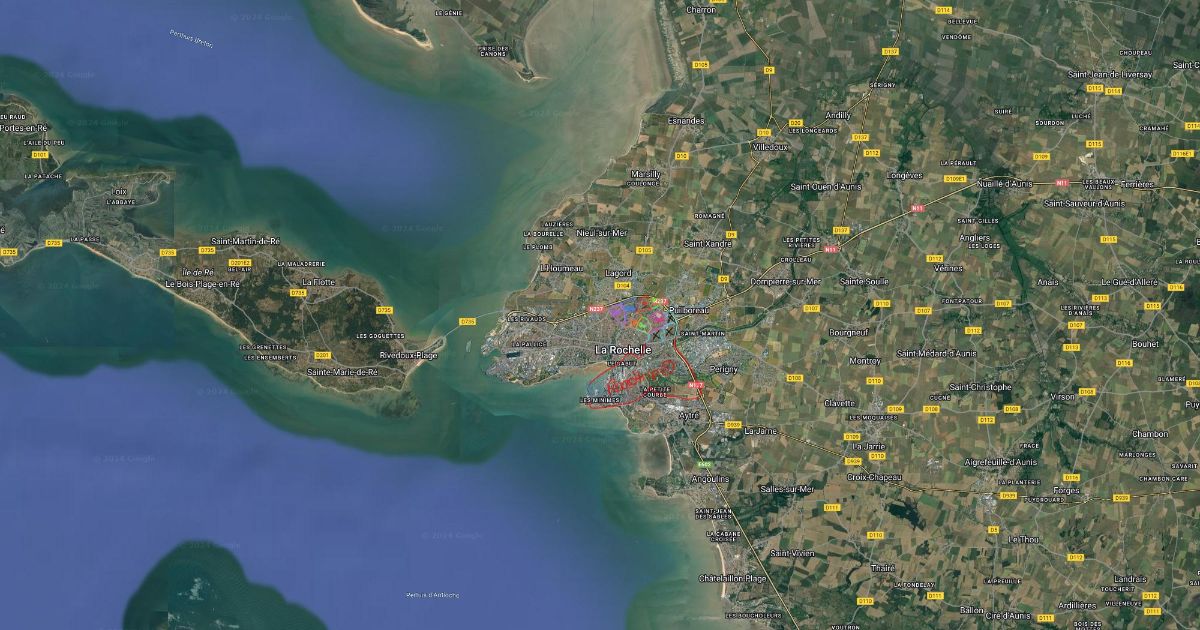Click the Marsilly label
The width and height of the screenshot is (1200, 630).
(x=645, y=173)
